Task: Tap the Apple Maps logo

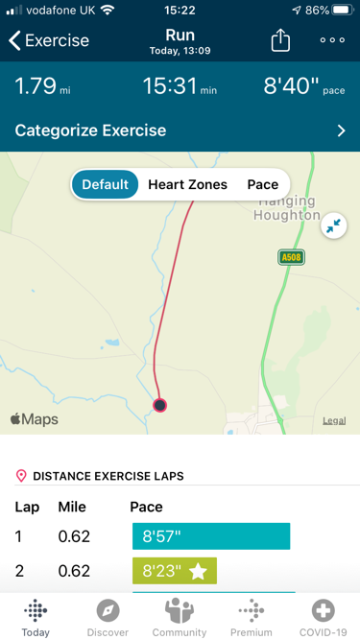Action: [34, 419]
